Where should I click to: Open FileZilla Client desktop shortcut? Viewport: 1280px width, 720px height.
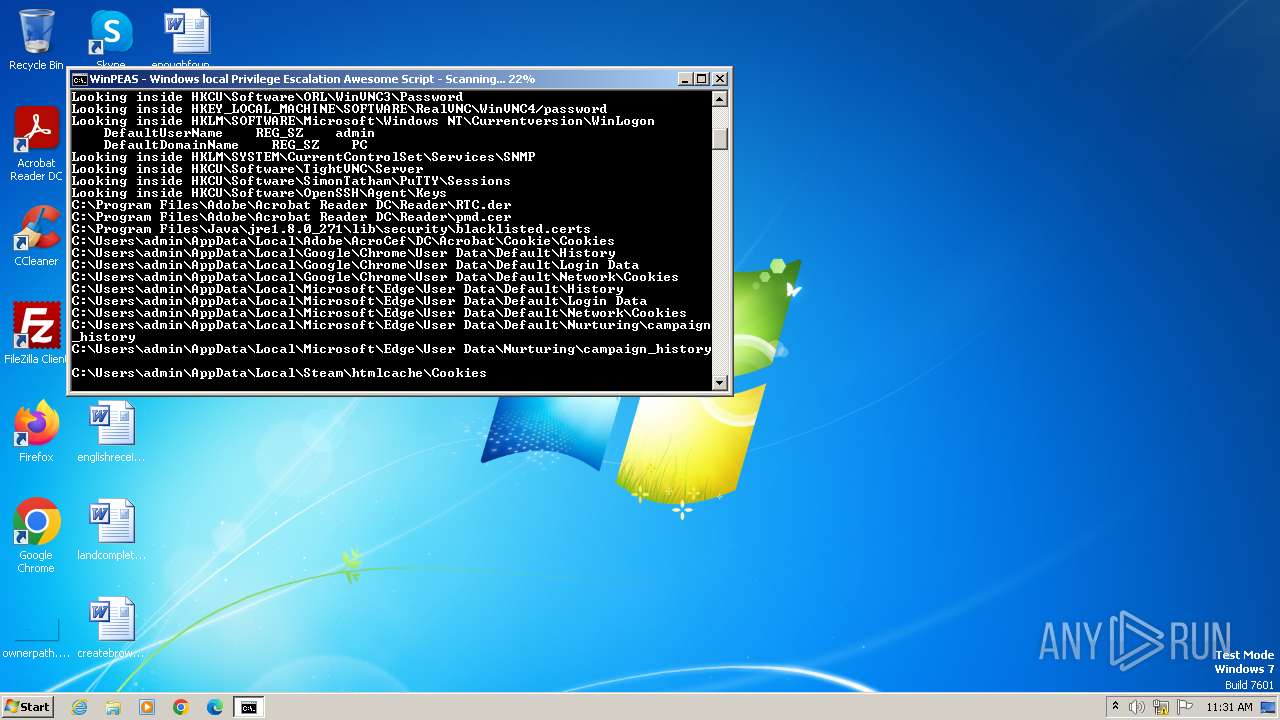36,333
